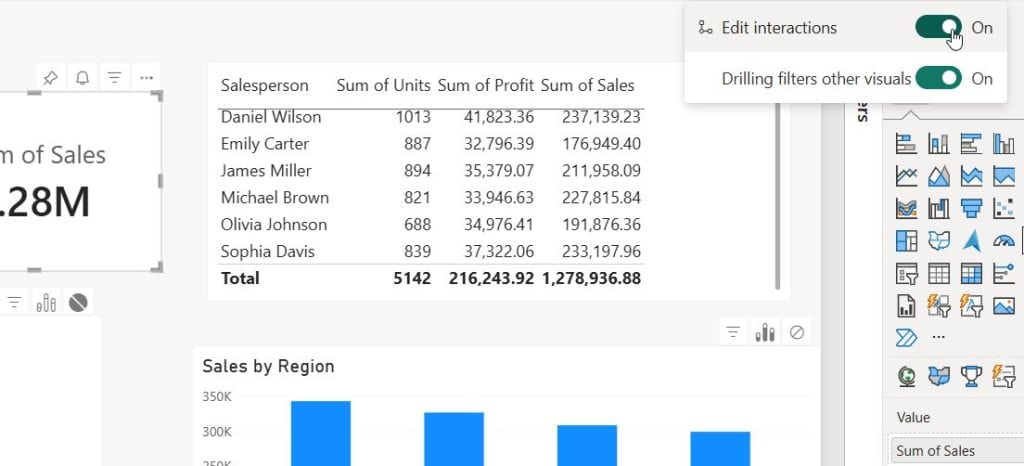1024x466 pixels.
Task: Choose None interaction icon below the card
Action: 78,302
